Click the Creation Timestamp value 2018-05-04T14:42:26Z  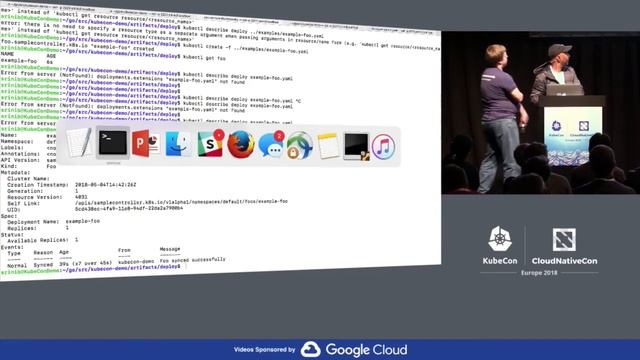[x=105, y=184]
